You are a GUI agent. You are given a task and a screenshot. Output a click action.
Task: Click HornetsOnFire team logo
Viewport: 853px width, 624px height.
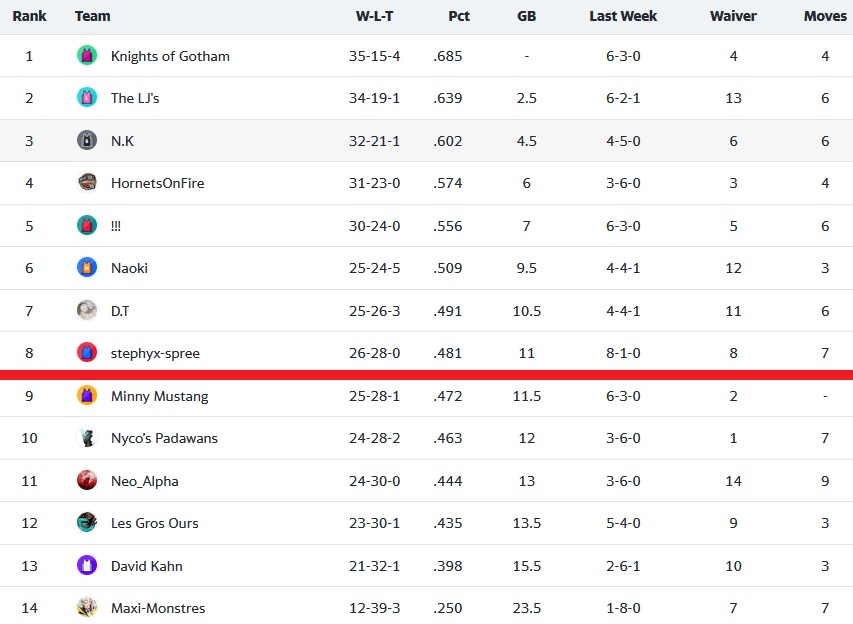87,183
